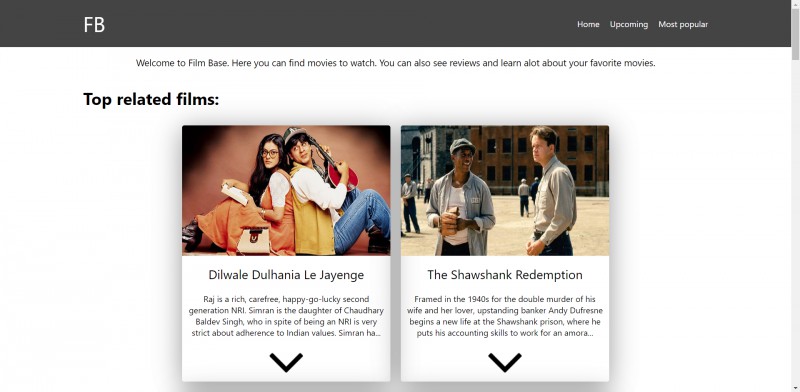Viewport: 800px width, 392px height.
Task: Click the FB site logo
Action: coord(94,24)
